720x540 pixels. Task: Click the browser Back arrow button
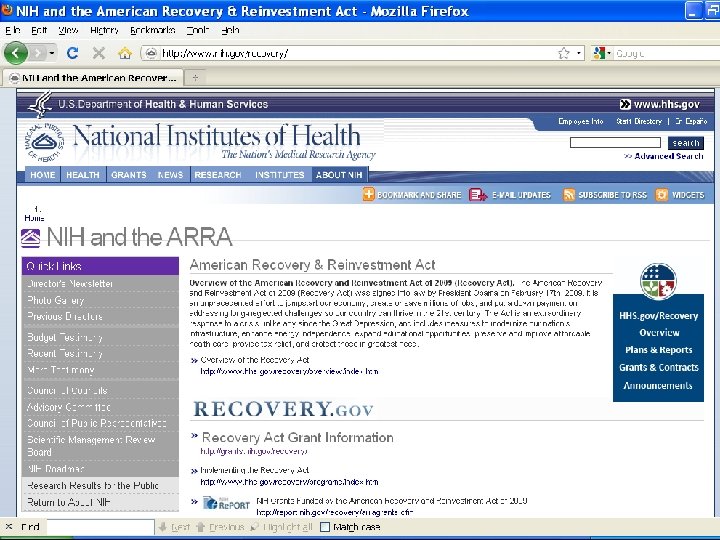point(15,53)
